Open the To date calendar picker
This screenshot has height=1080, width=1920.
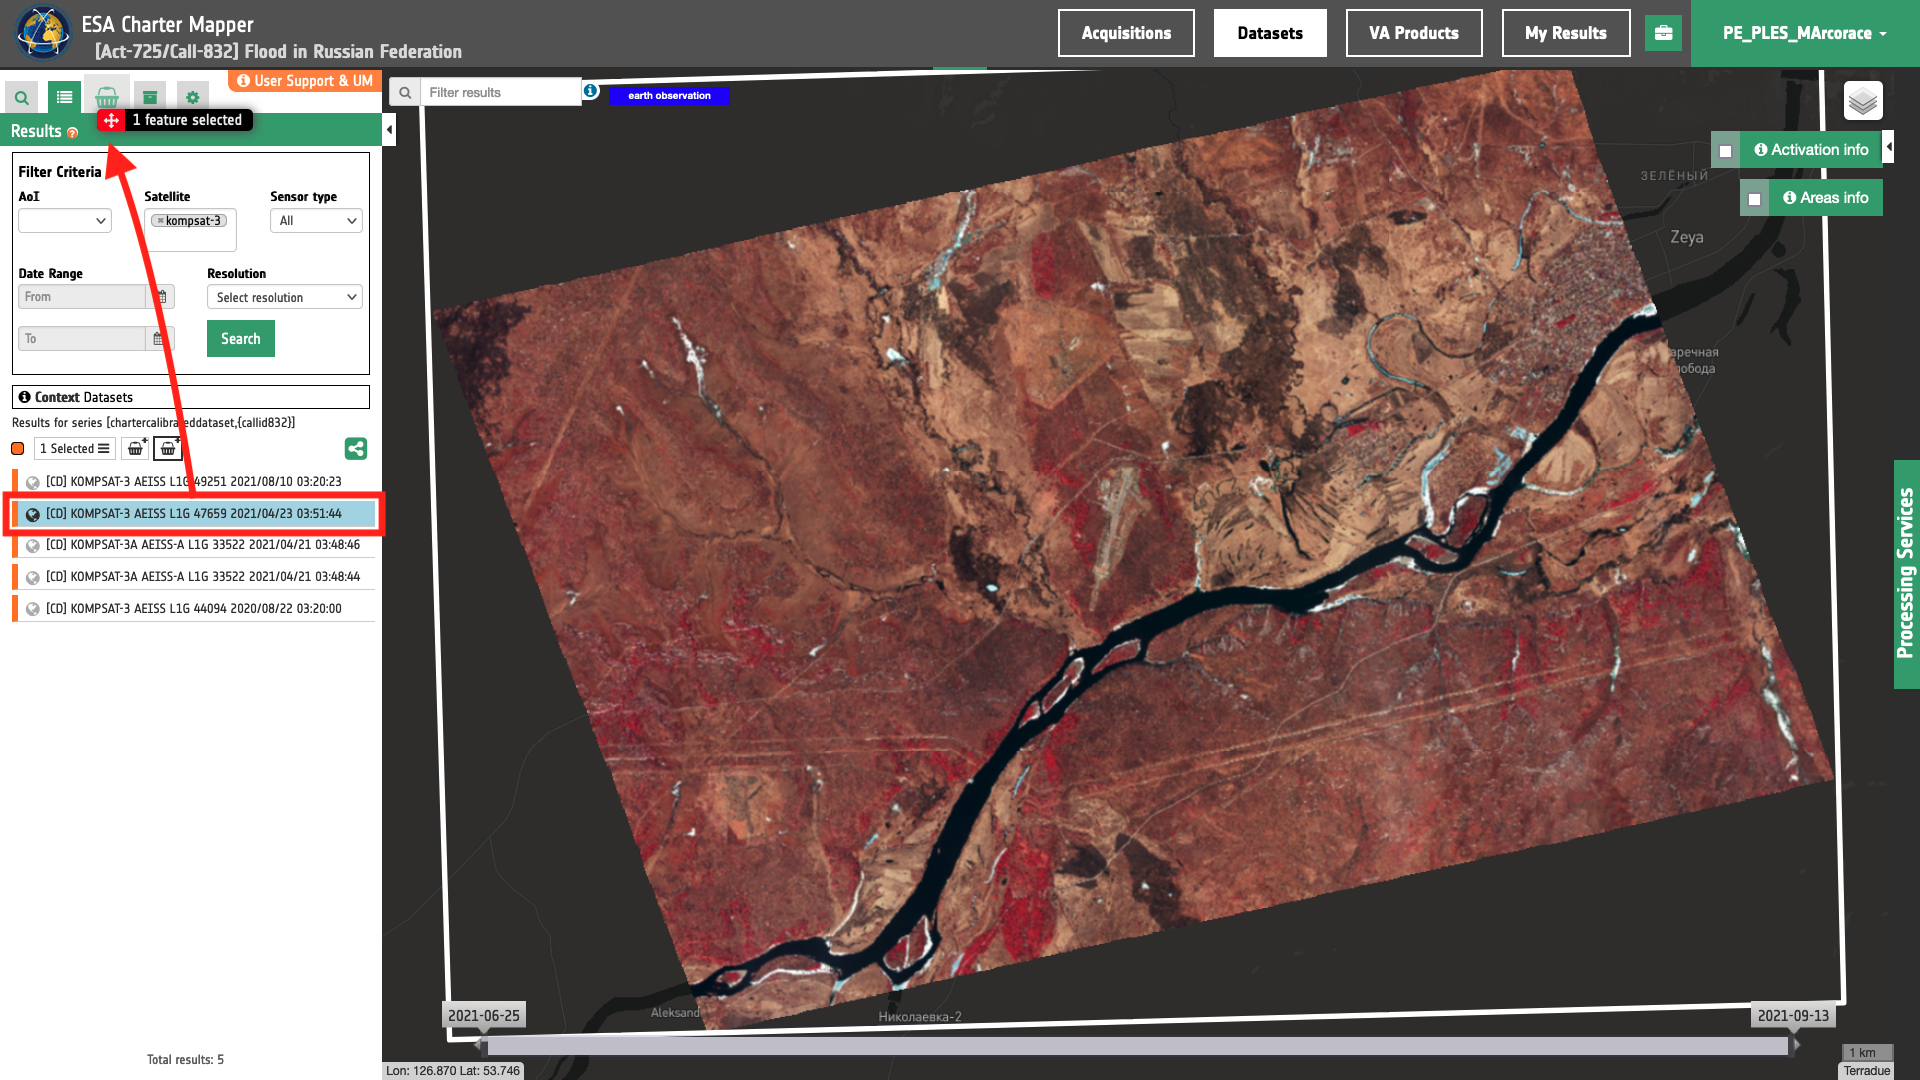[x=159, y=339]
